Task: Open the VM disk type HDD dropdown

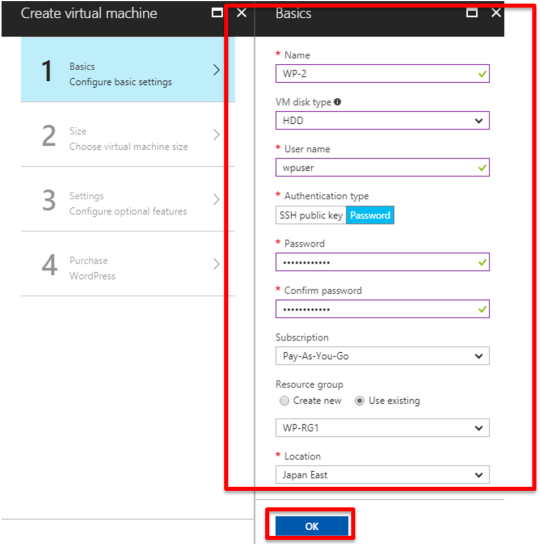Action: (382, 120)
